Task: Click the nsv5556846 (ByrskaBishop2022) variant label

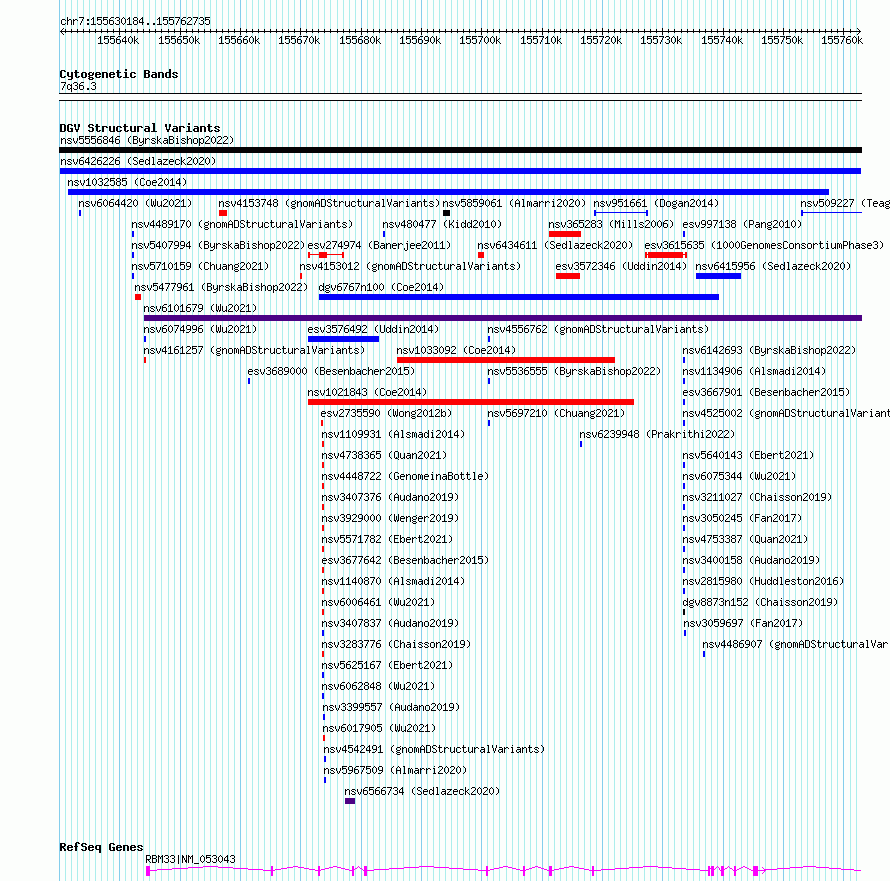Action: (x=147, y=140)
